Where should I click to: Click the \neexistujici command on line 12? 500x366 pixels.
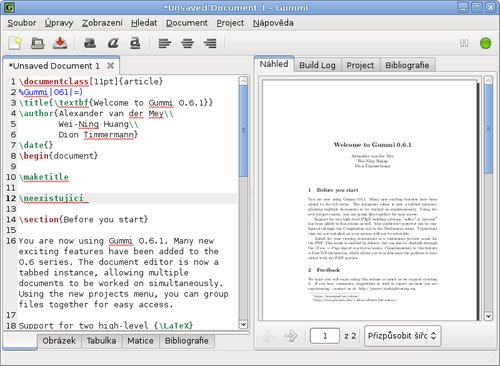click(52, 198)
